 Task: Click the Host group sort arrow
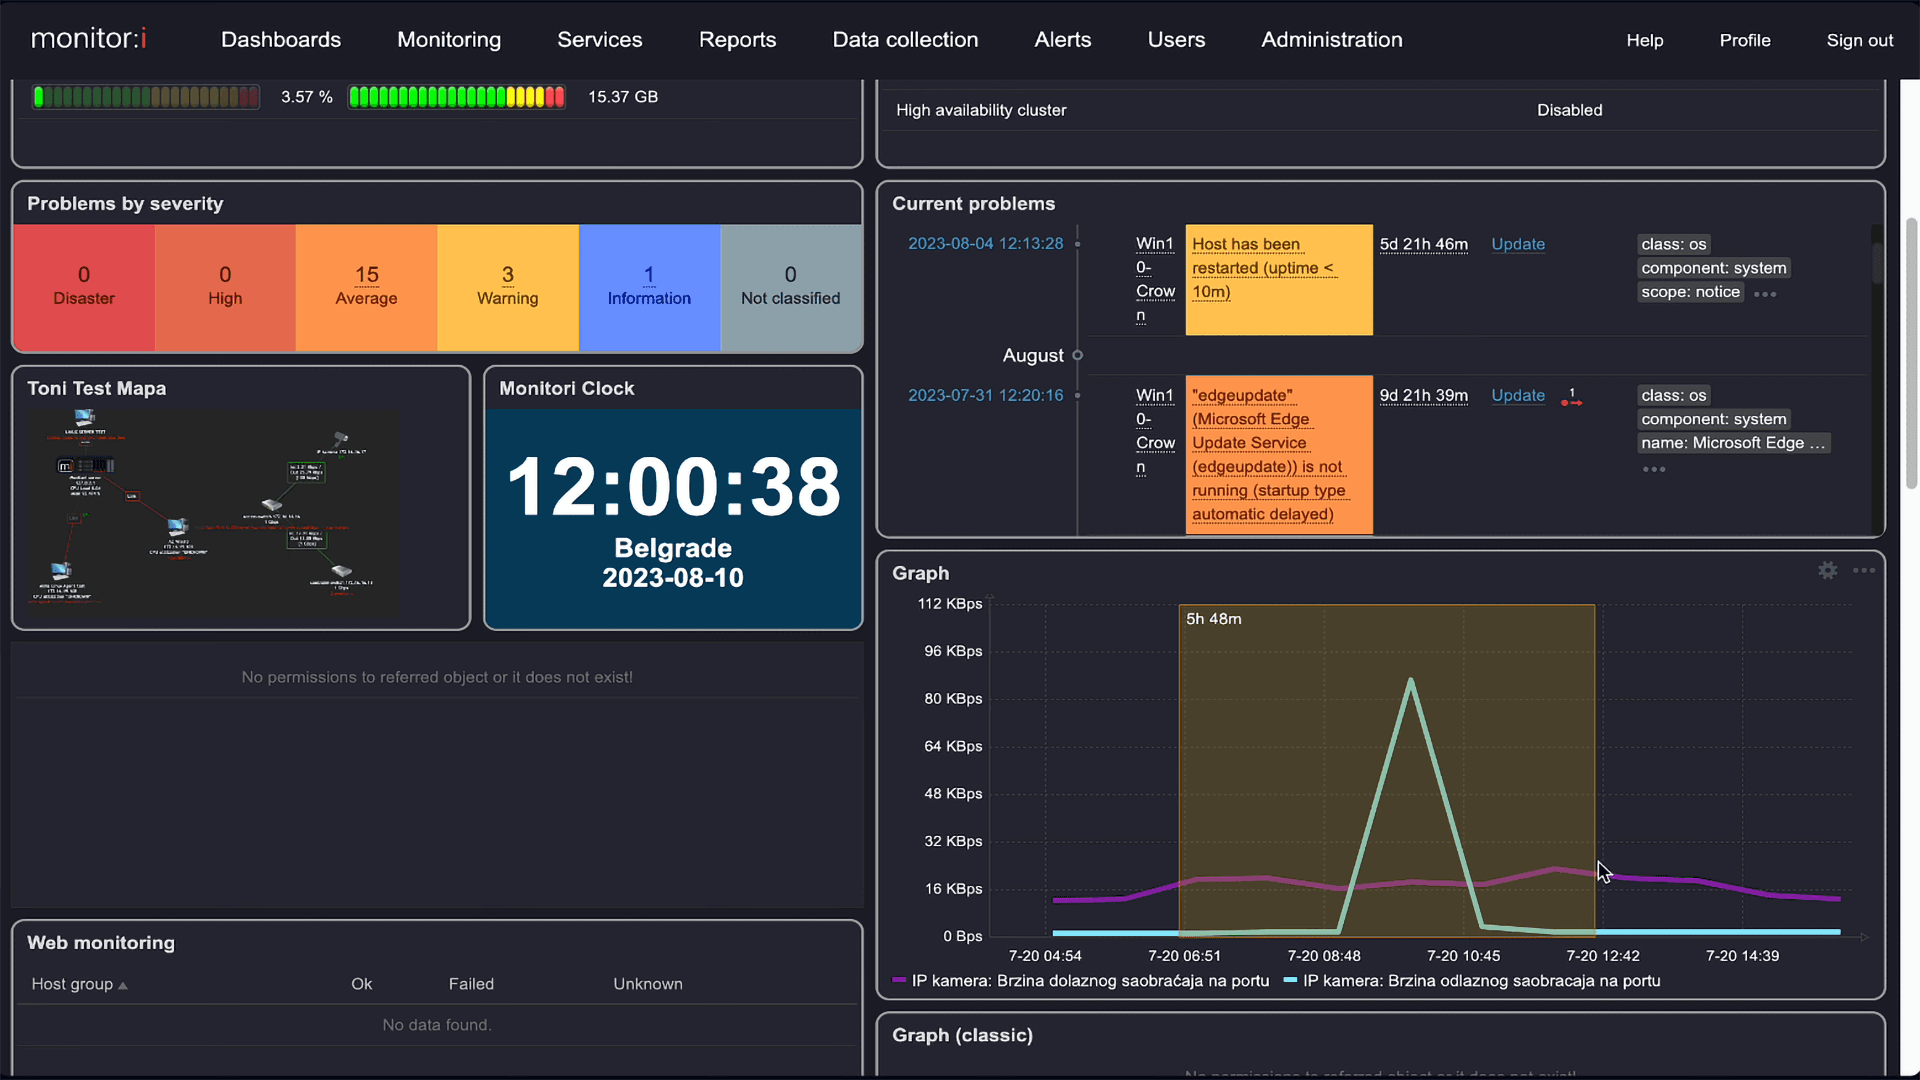123,986
